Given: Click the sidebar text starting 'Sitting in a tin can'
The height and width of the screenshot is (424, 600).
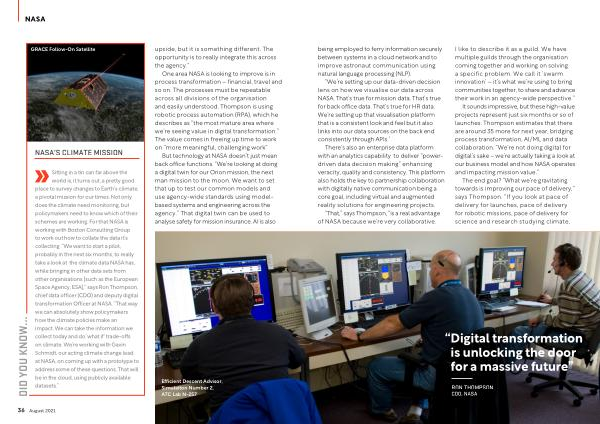Looking at the screenshot, I should [x=86, y=279].
